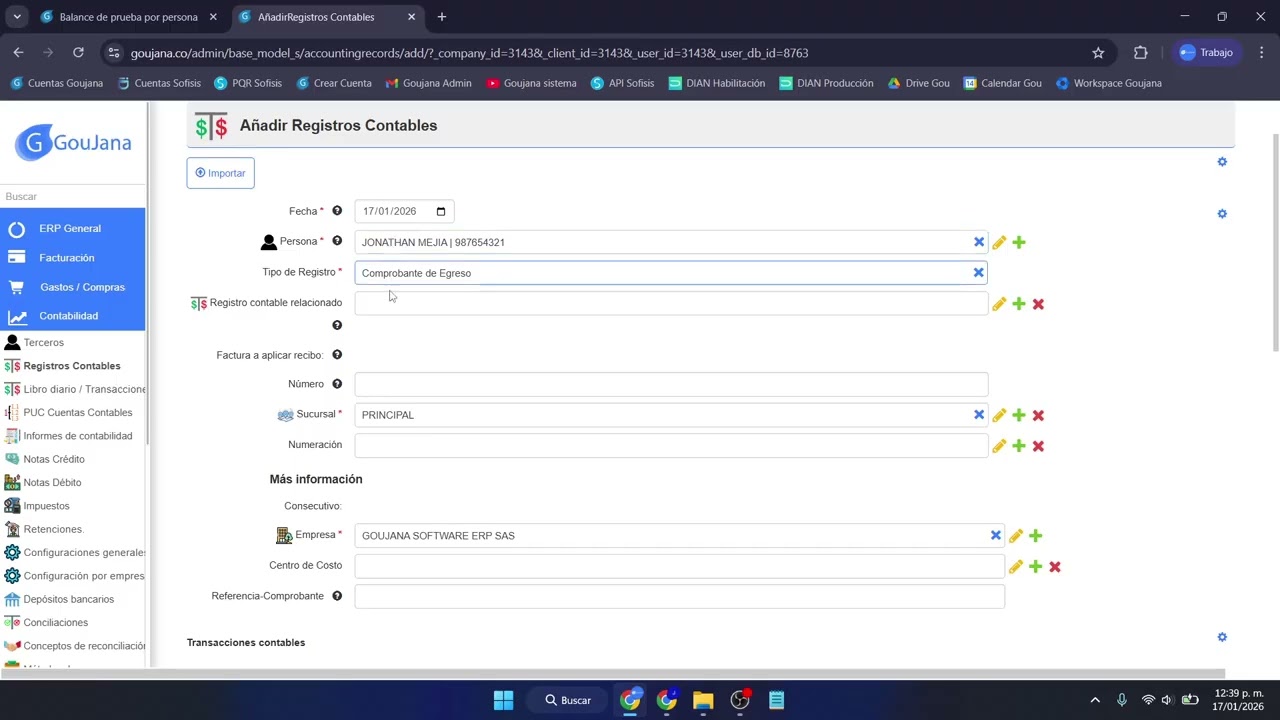Switch to Balance de prueba por persona tab
Screen dimensions: 1280x720
pos(128,17)
